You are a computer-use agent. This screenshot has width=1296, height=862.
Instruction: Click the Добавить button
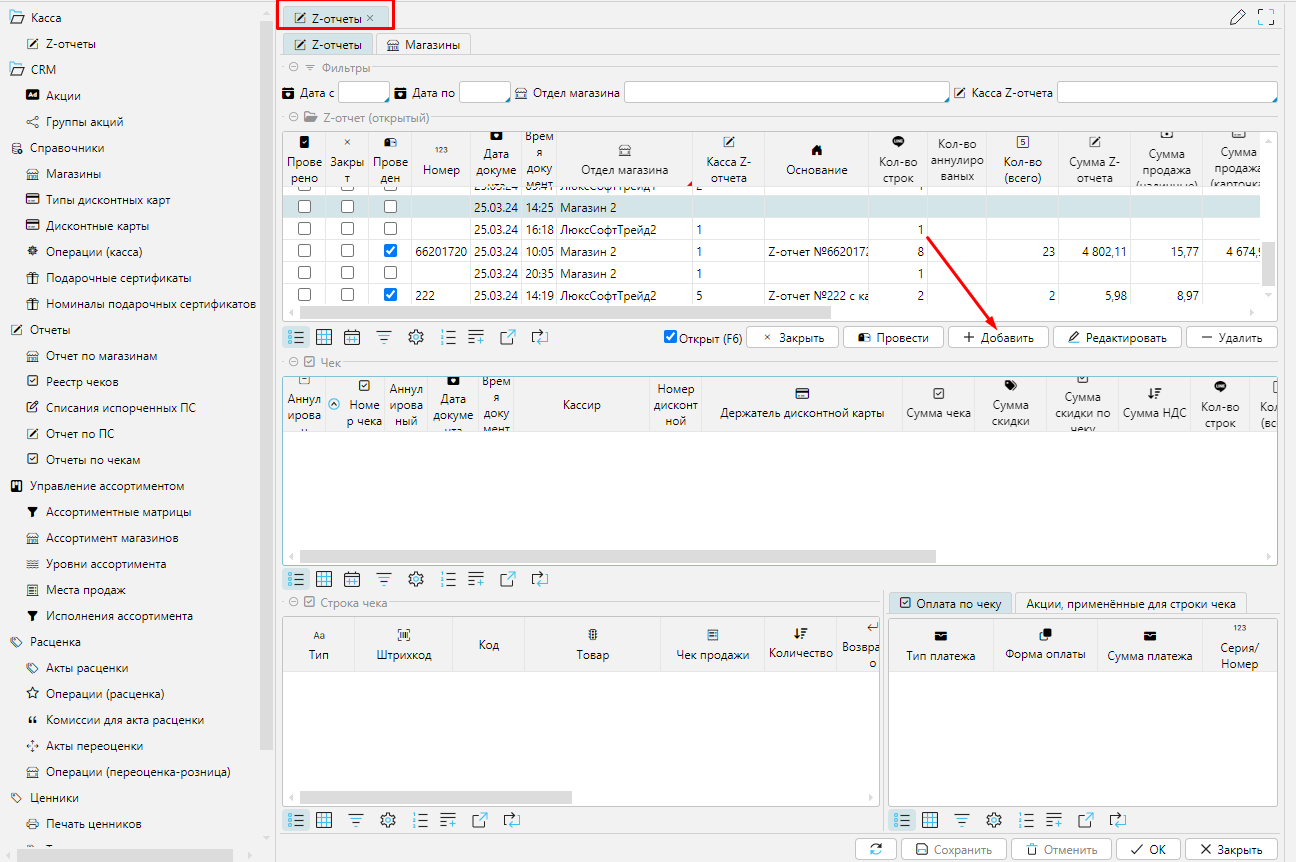coord(998,338)
